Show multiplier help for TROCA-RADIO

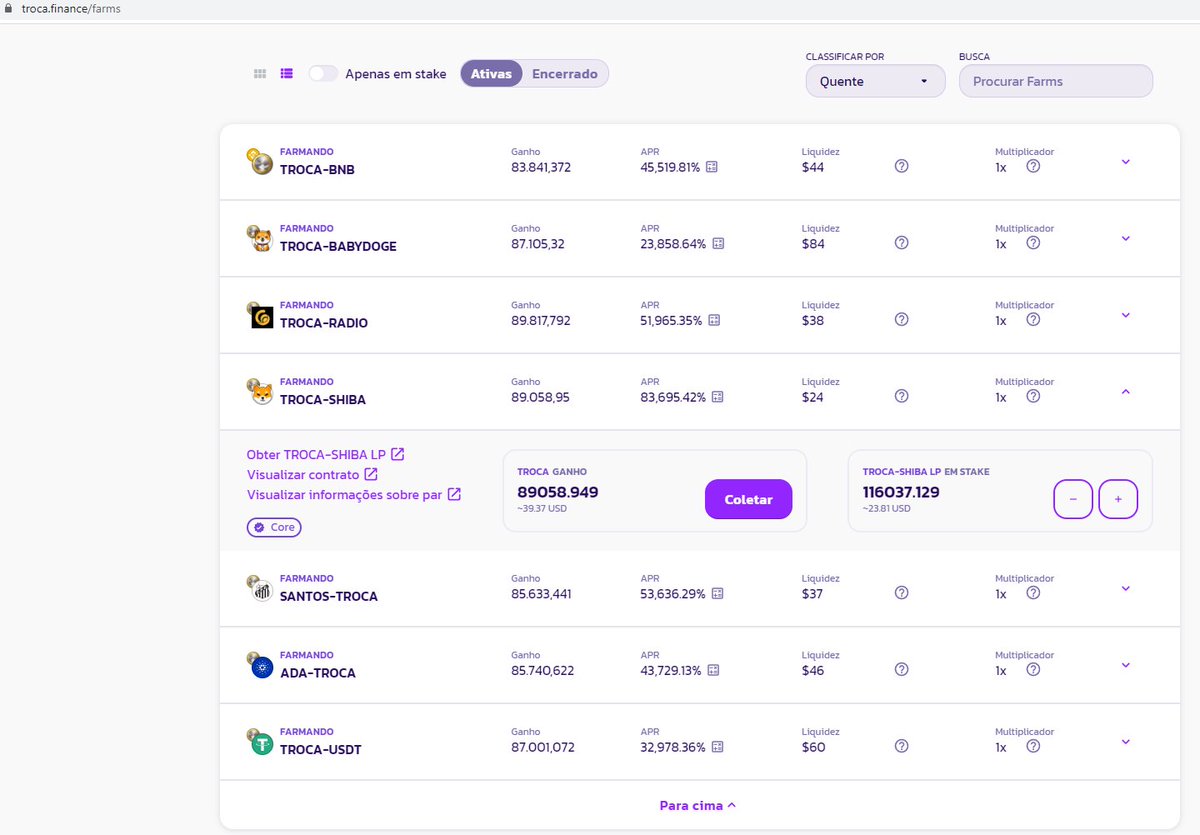pos(1033,319)
